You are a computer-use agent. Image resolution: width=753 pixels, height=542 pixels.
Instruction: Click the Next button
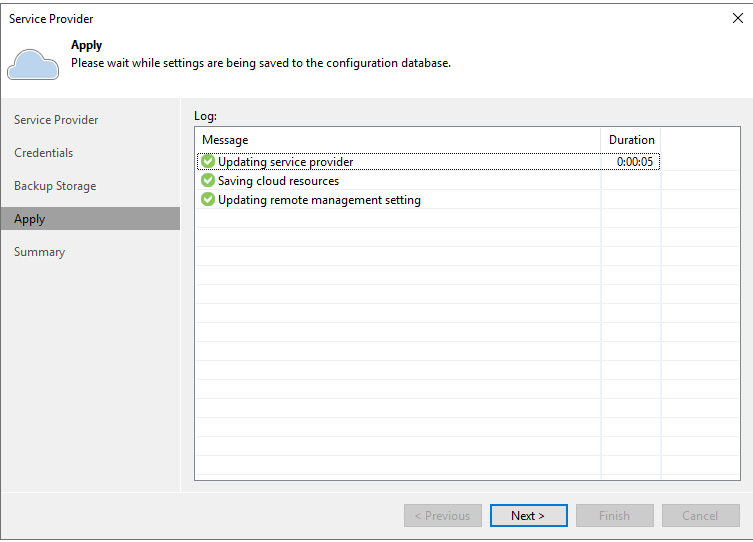coord(528,515)
